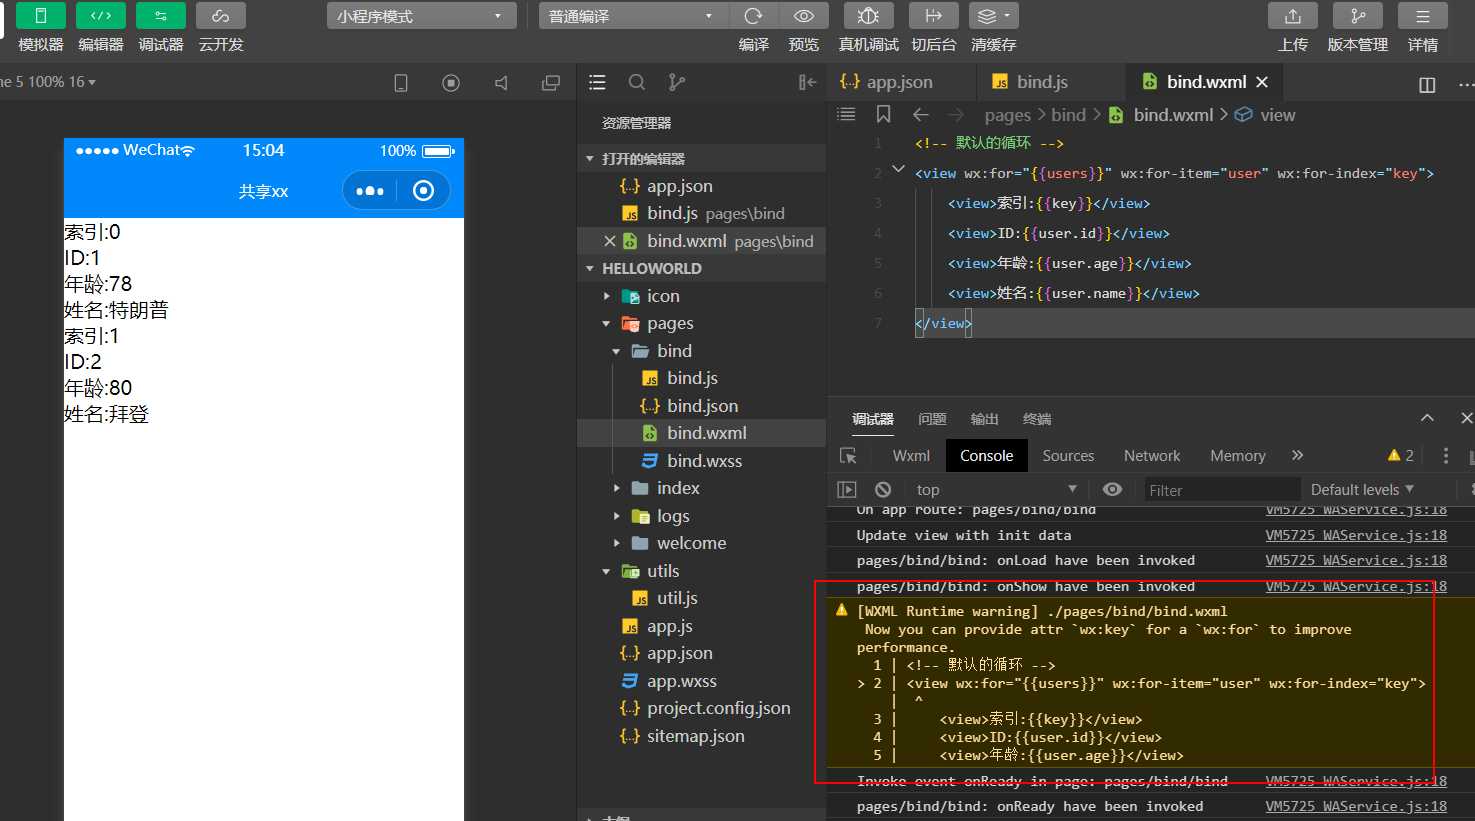Click the simulator stop/record circle icon

click(x=451, y=83)
